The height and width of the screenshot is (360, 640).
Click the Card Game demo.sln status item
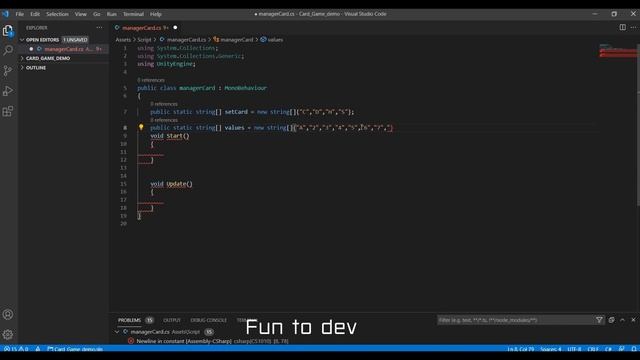click(x=75, y=349)
